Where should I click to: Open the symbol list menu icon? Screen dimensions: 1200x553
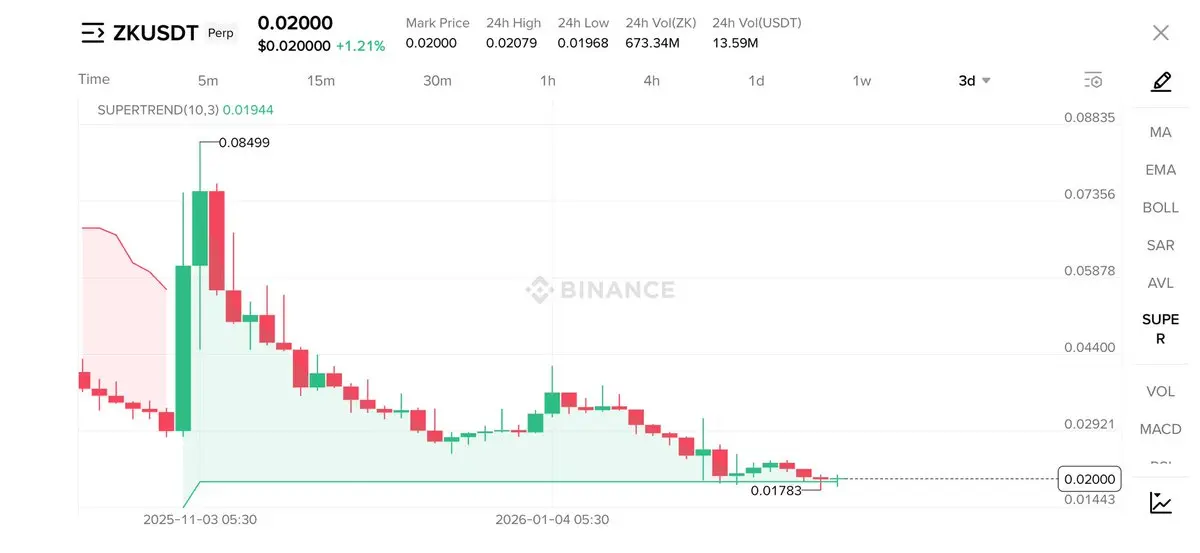coord(92,33)
